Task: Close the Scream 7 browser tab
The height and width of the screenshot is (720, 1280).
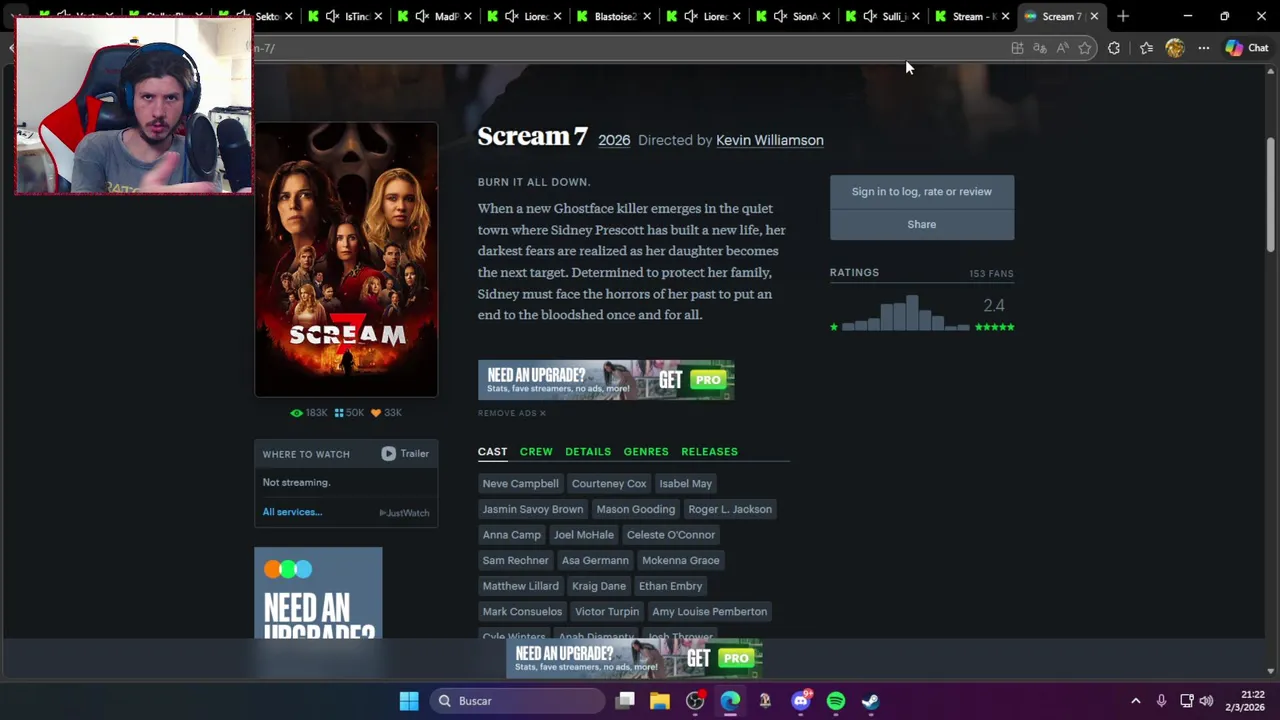Action: pyautogui.click(x=1094, y=16)
